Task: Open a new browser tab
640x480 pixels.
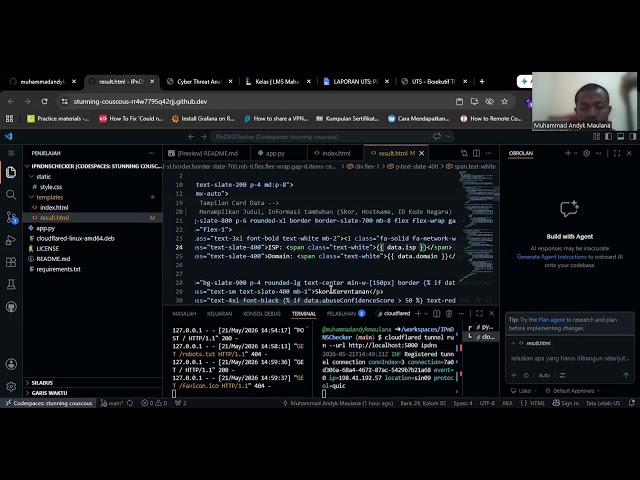Action: pos(482,82)
